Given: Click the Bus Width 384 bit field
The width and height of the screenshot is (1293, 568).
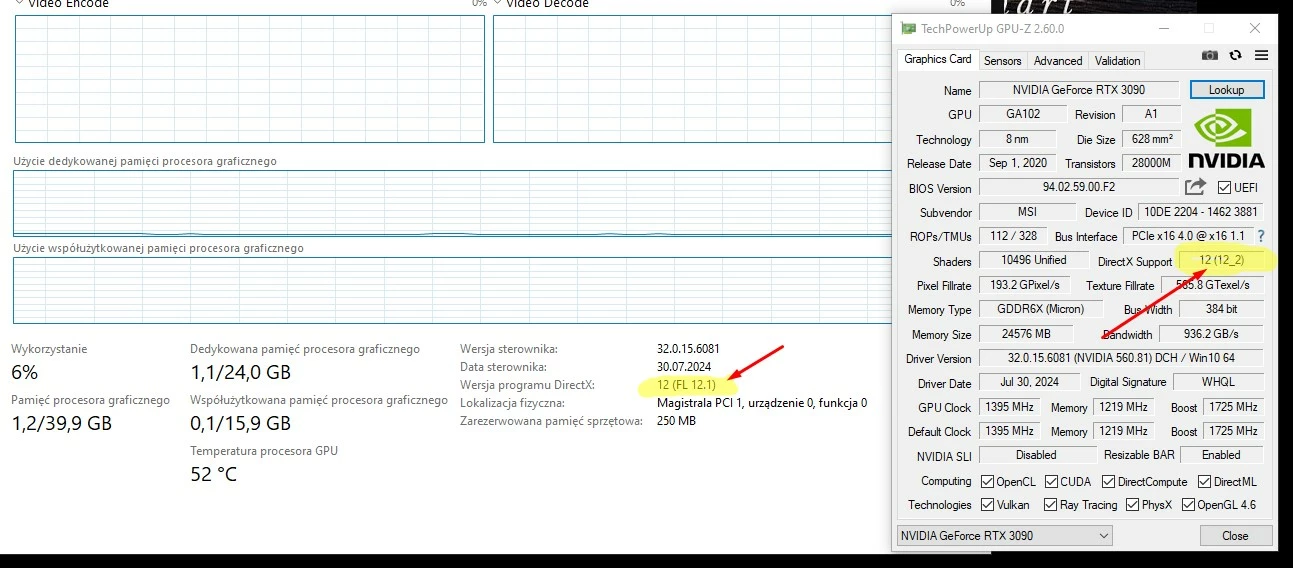Looking at the screenshot, I should pyautogui.click(x=1221, y=309).
